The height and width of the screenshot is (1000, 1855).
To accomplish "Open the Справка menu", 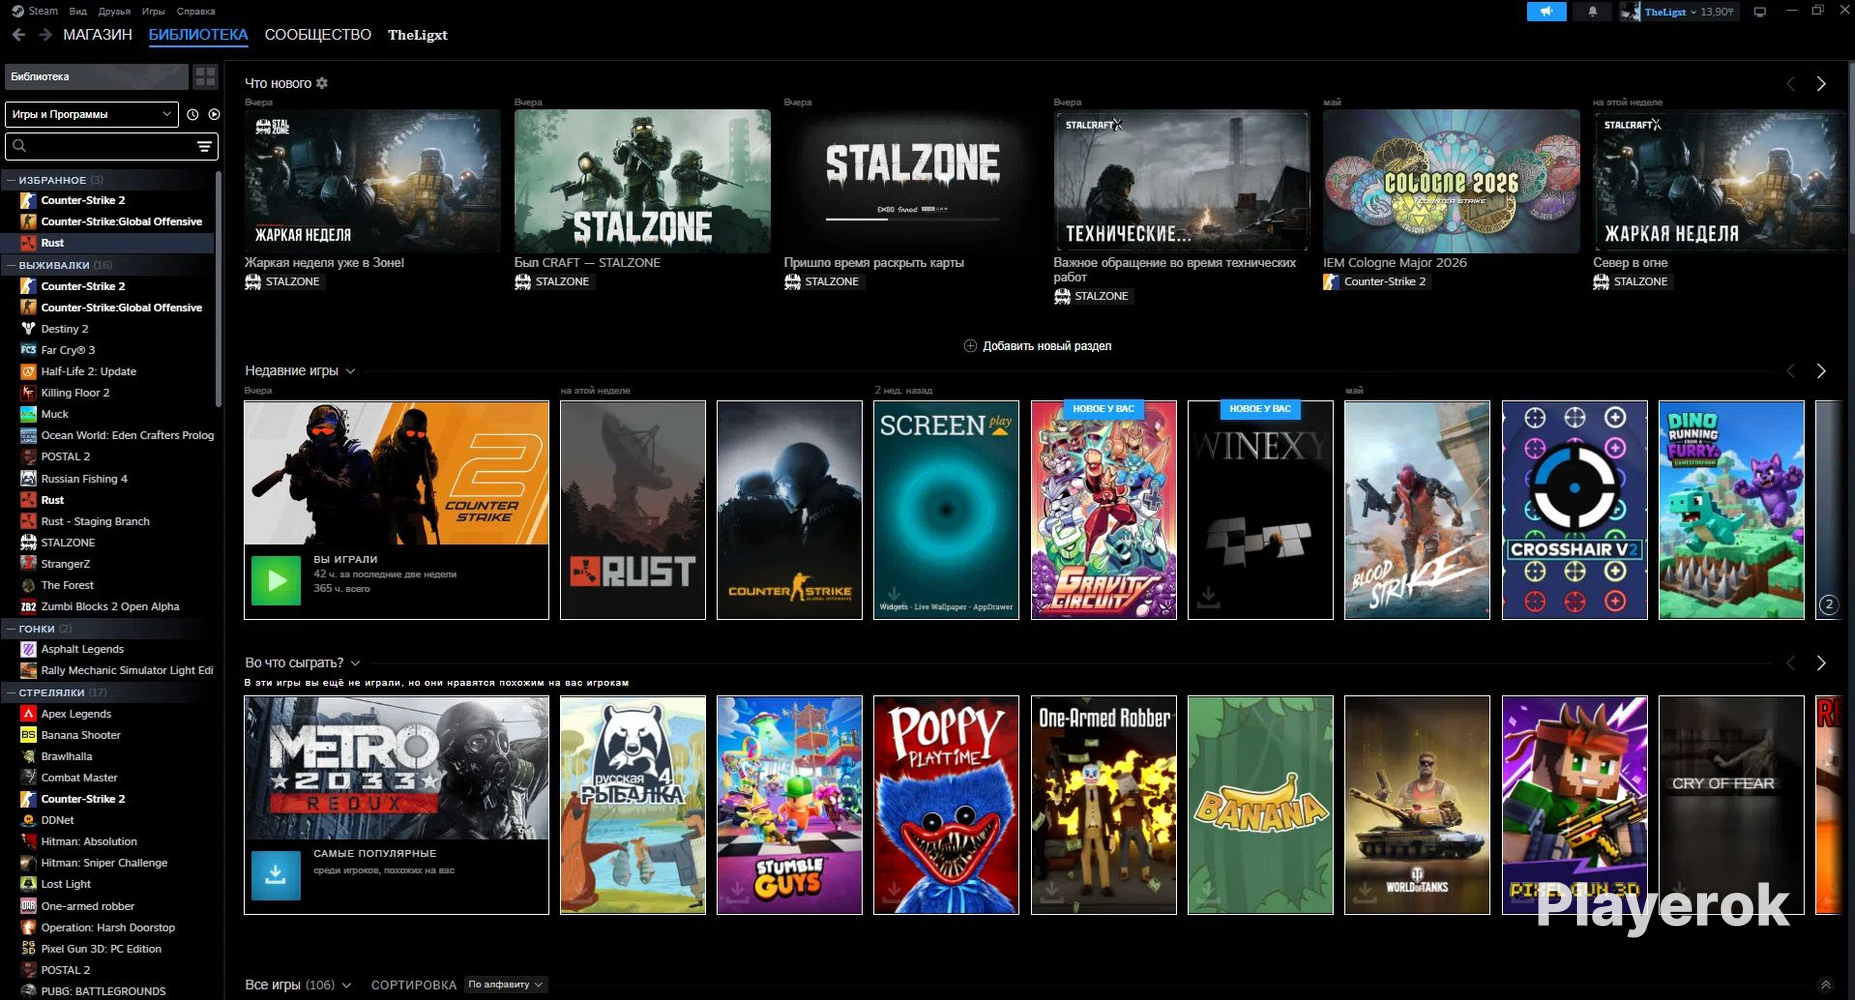I will coord(196,11).
